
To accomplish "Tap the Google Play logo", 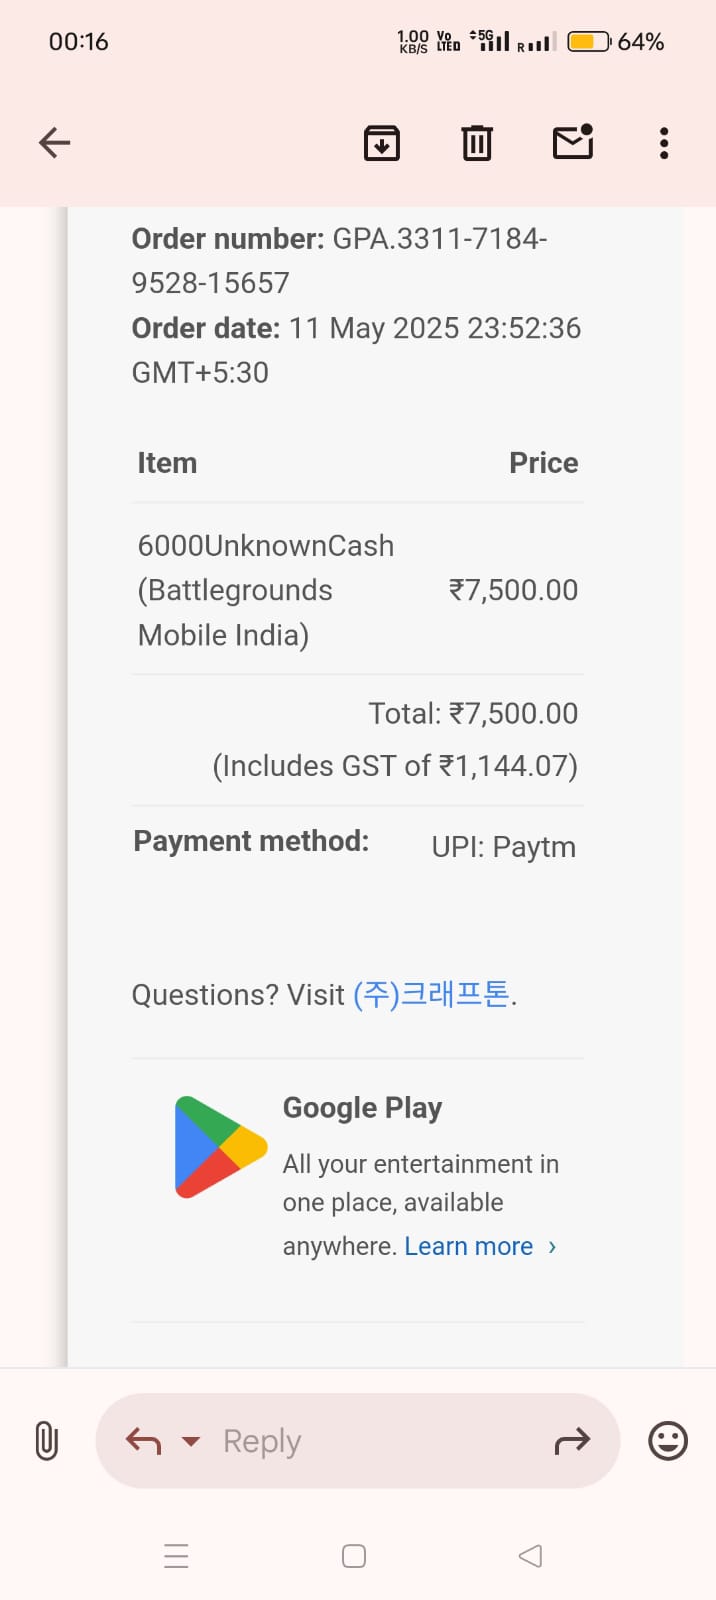I will click(220, 1147).
